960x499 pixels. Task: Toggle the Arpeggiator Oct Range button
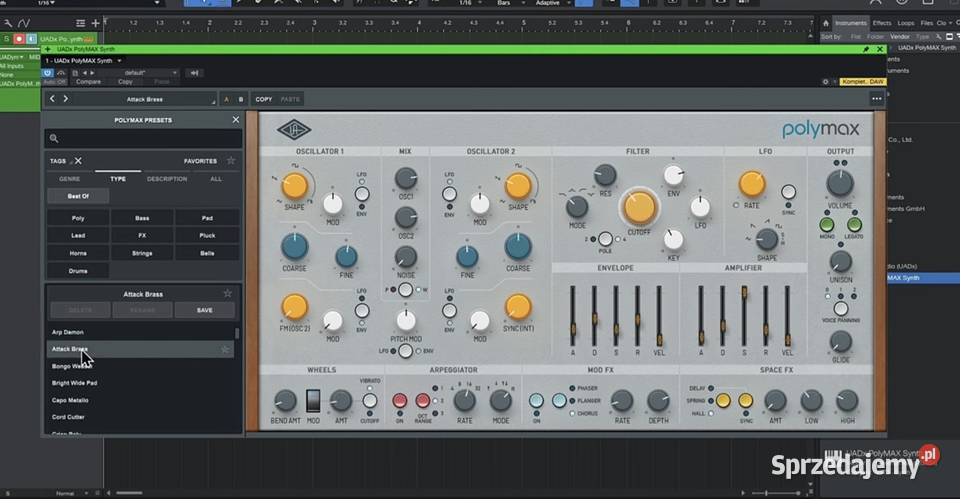(x=422, y=400)
